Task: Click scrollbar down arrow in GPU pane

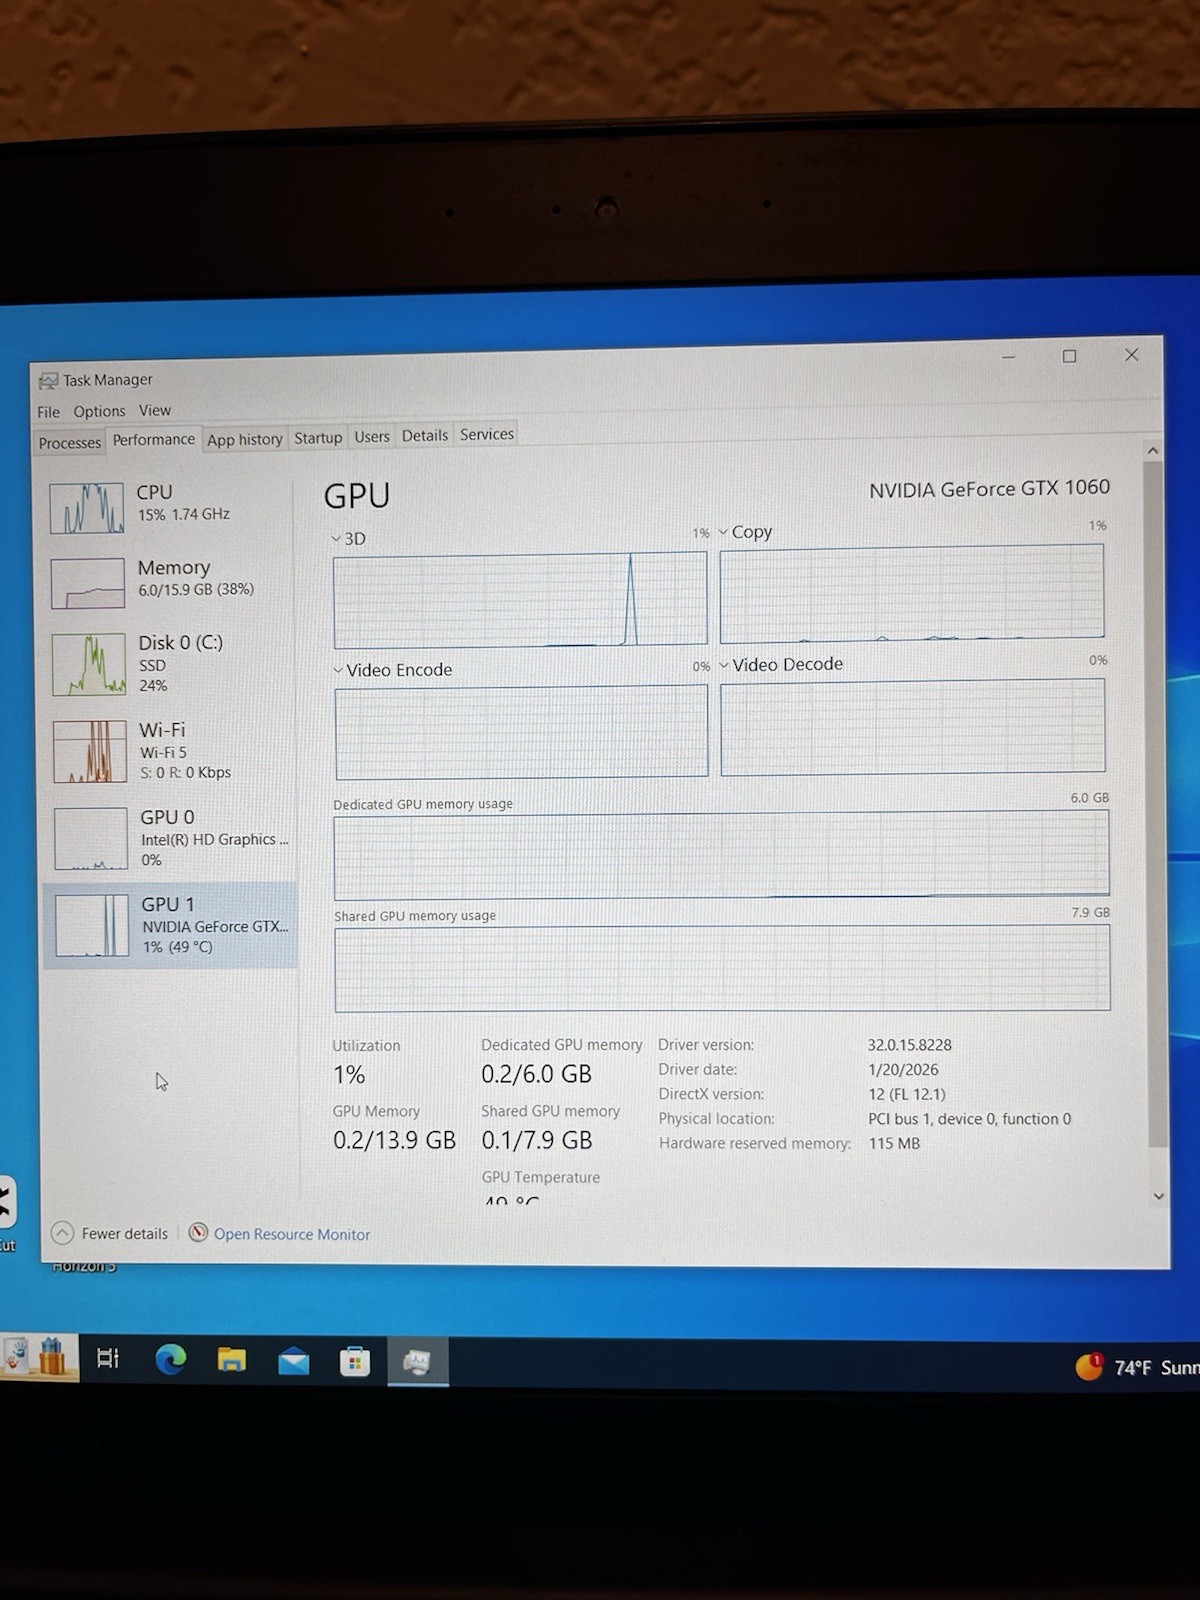Action: coord(1159,1196)
